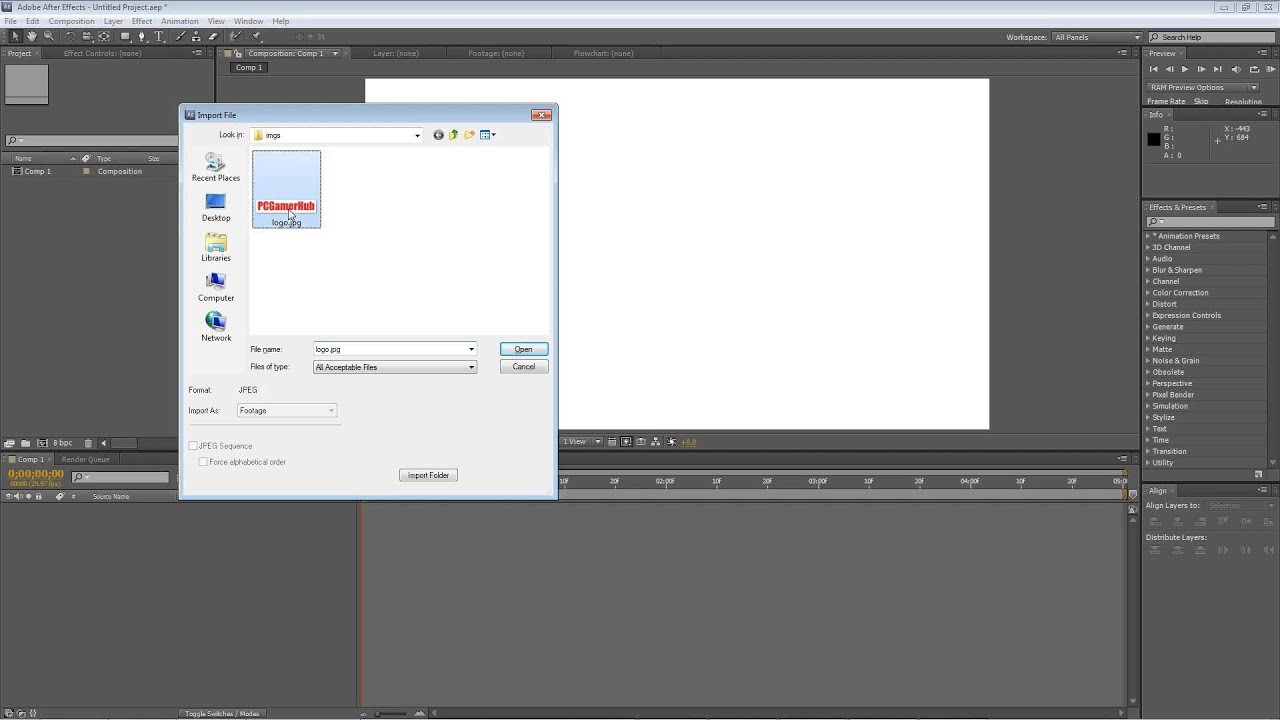Step forward one frame in Preview panel
Viewport: 1280px width, 720px height.
1201,69
